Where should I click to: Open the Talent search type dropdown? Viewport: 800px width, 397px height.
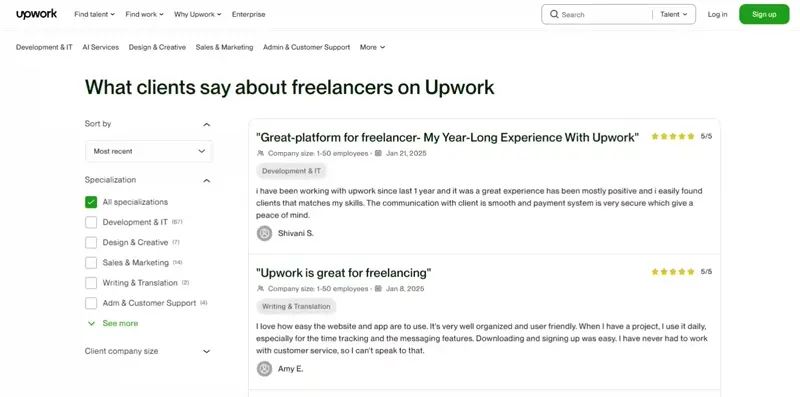pos(673,14)
